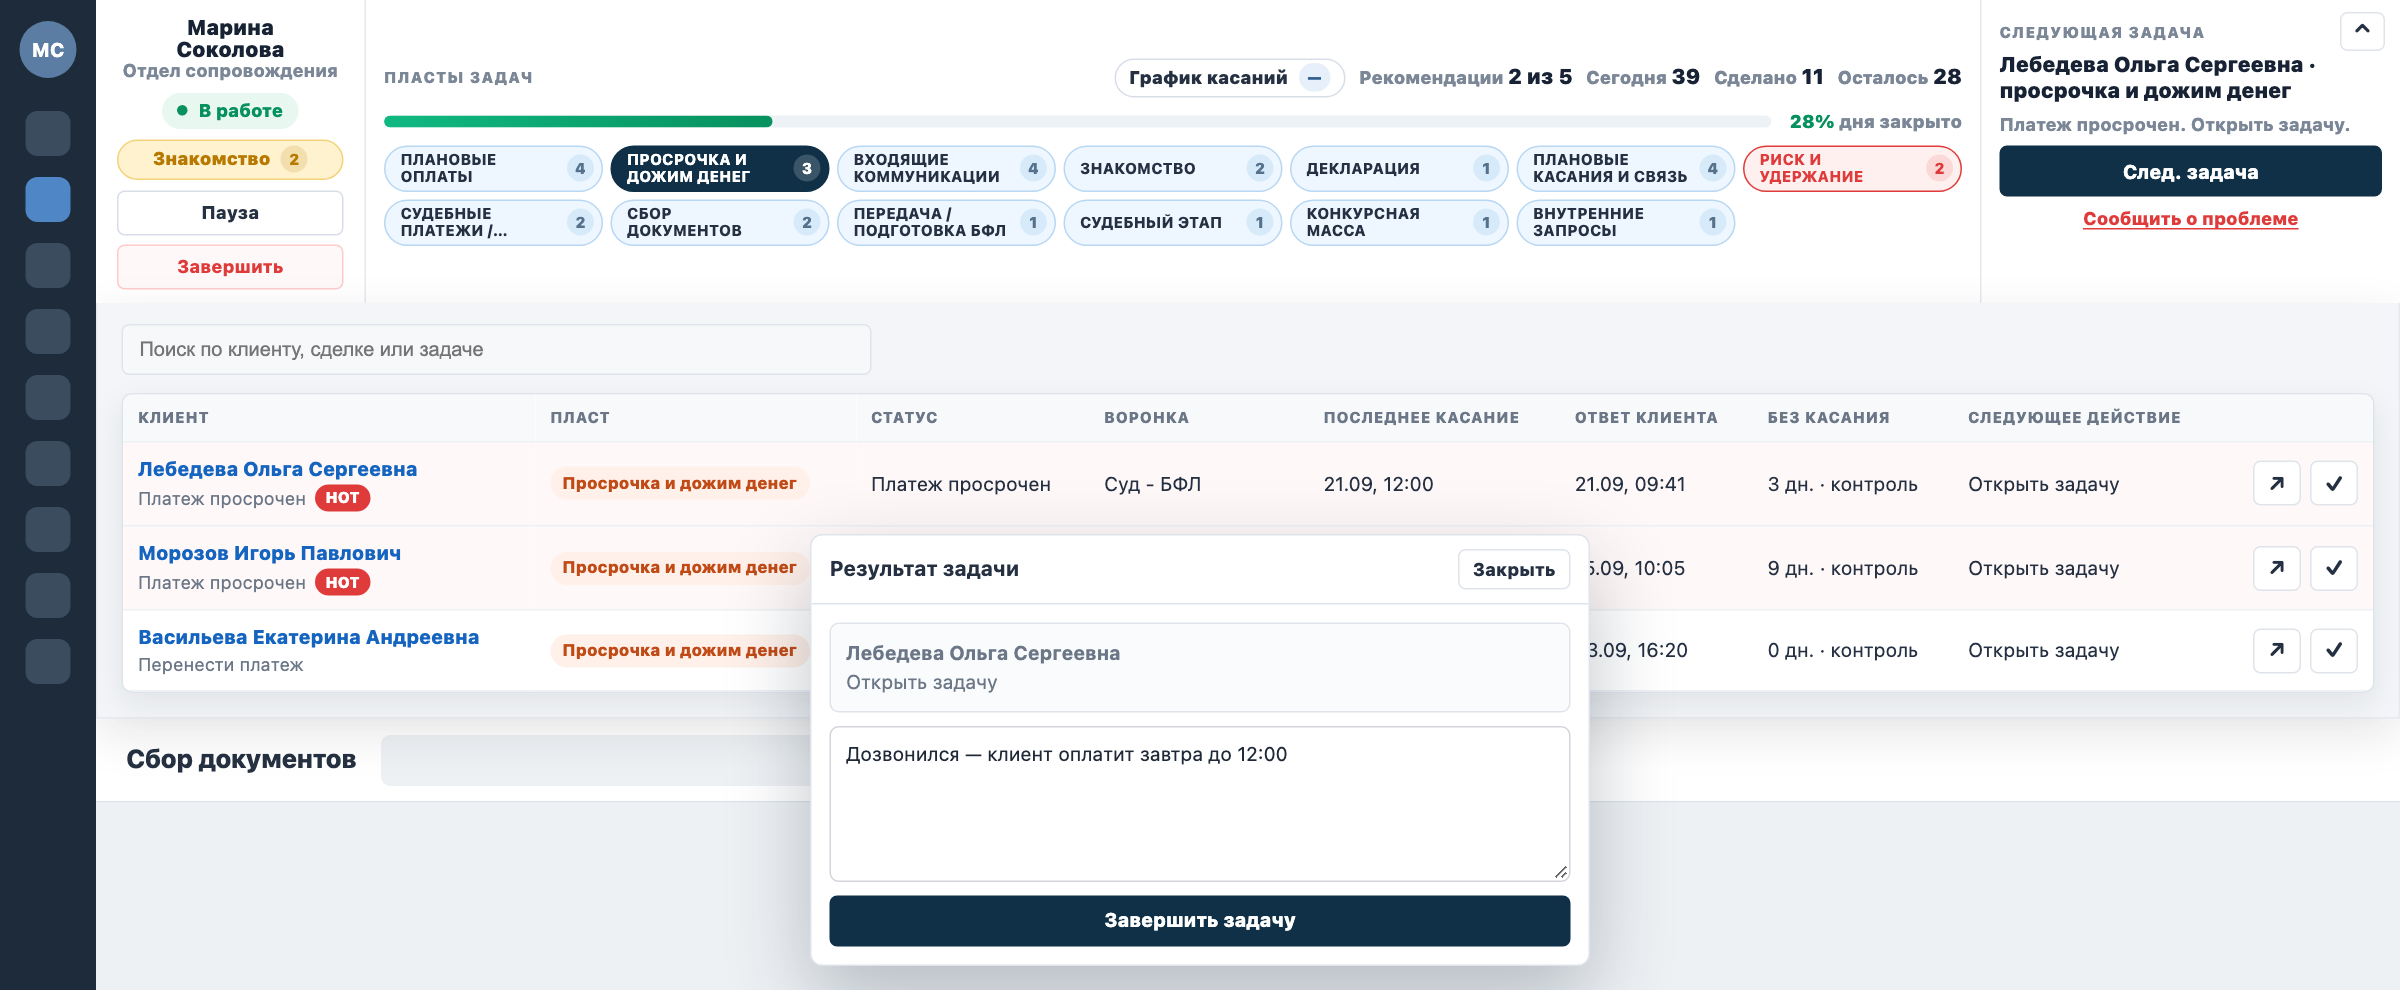The height and width of the screenshot is (990, 2400).
Task: Select Передача / подготовка БФЛ layer
Action: coord(946,222)
